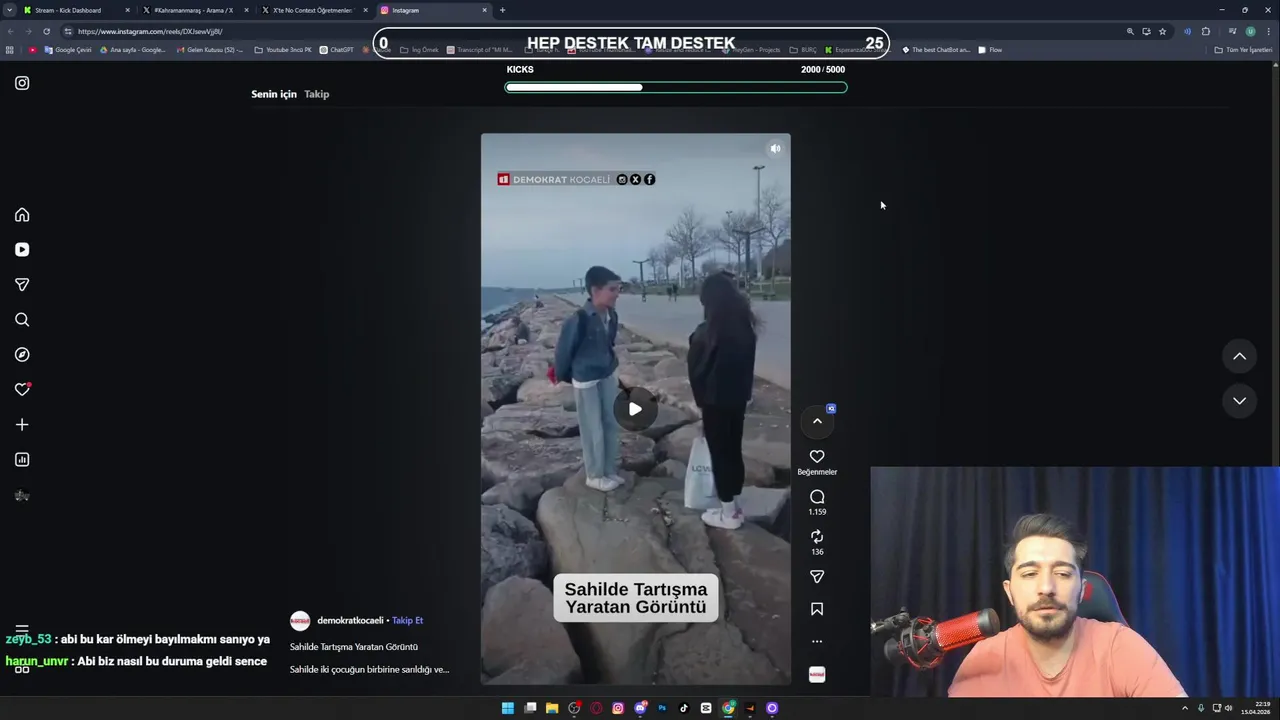Collapse reel action panel with up chevron
The height and width of the screenshot is (720, 1280).
click(x=817, y=421)
